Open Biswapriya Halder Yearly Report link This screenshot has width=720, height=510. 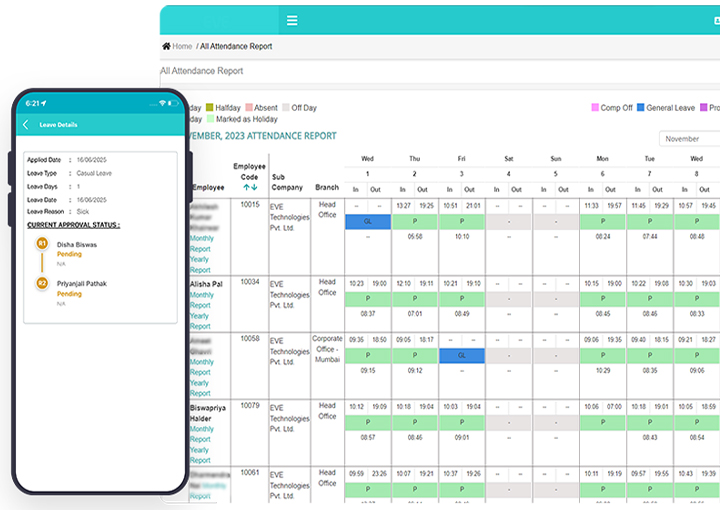pyautogui.click(x=200, y=455)
